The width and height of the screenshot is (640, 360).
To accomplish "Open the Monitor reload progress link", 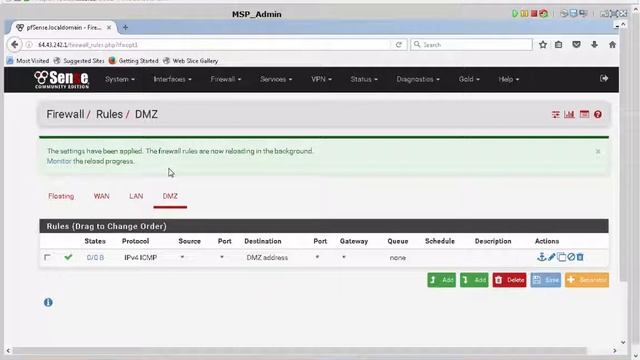I will coord(59,161).
